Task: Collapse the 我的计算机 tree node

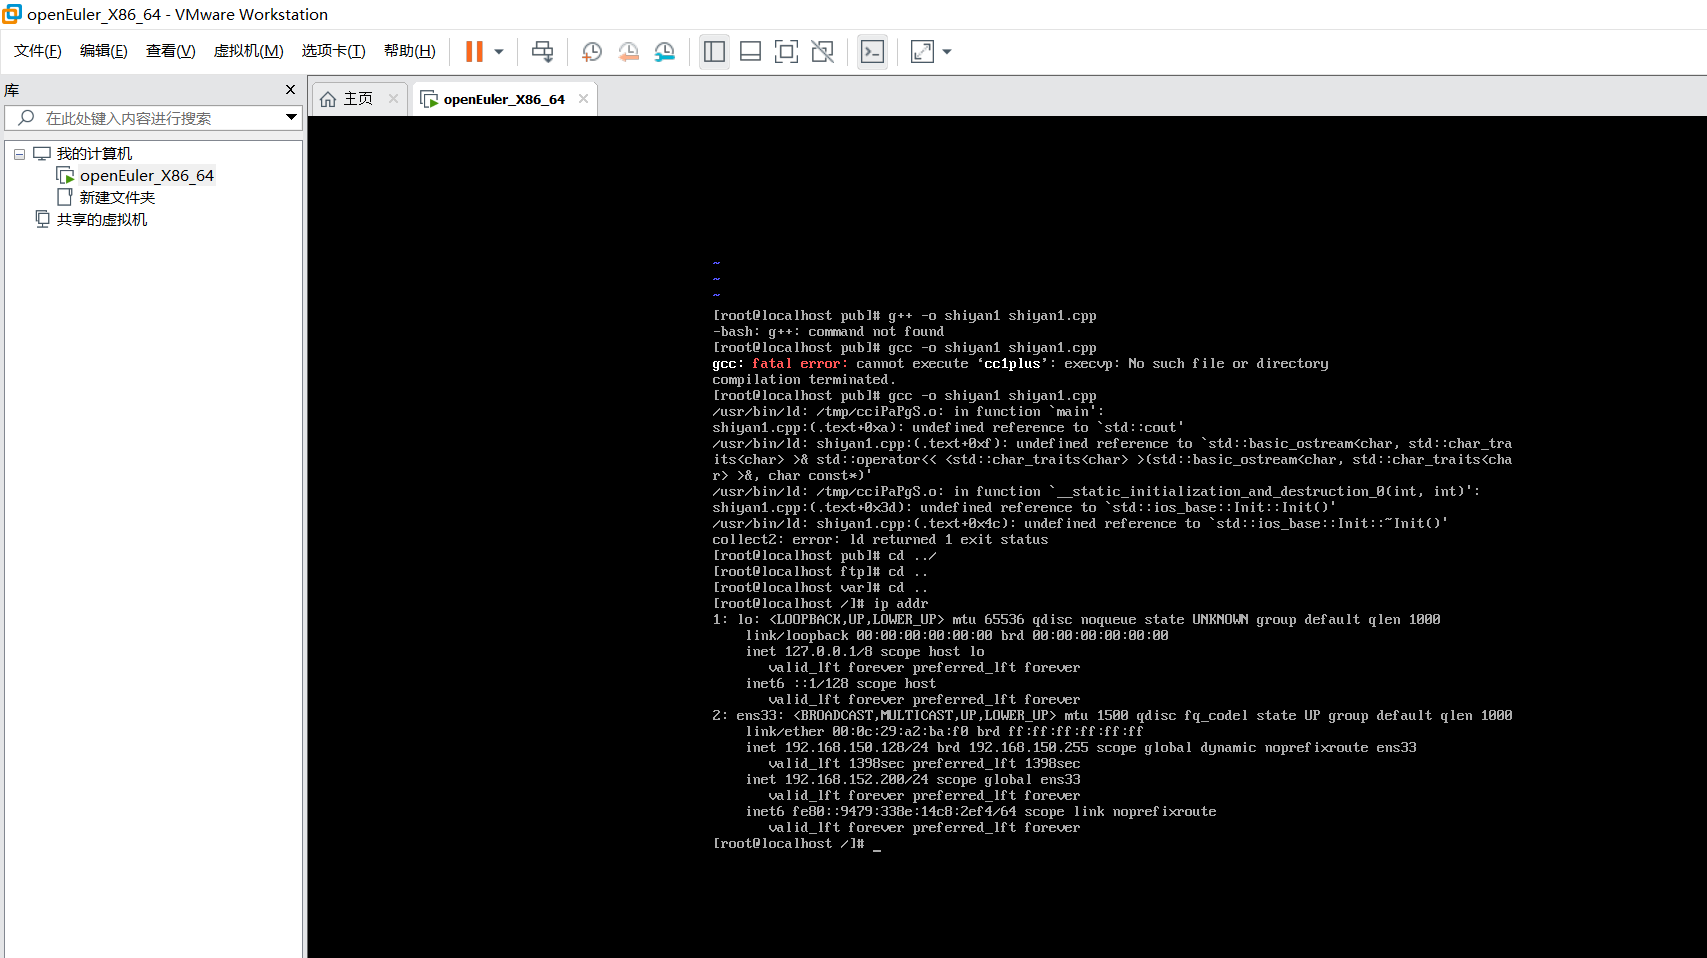Action: pos(18,153)
